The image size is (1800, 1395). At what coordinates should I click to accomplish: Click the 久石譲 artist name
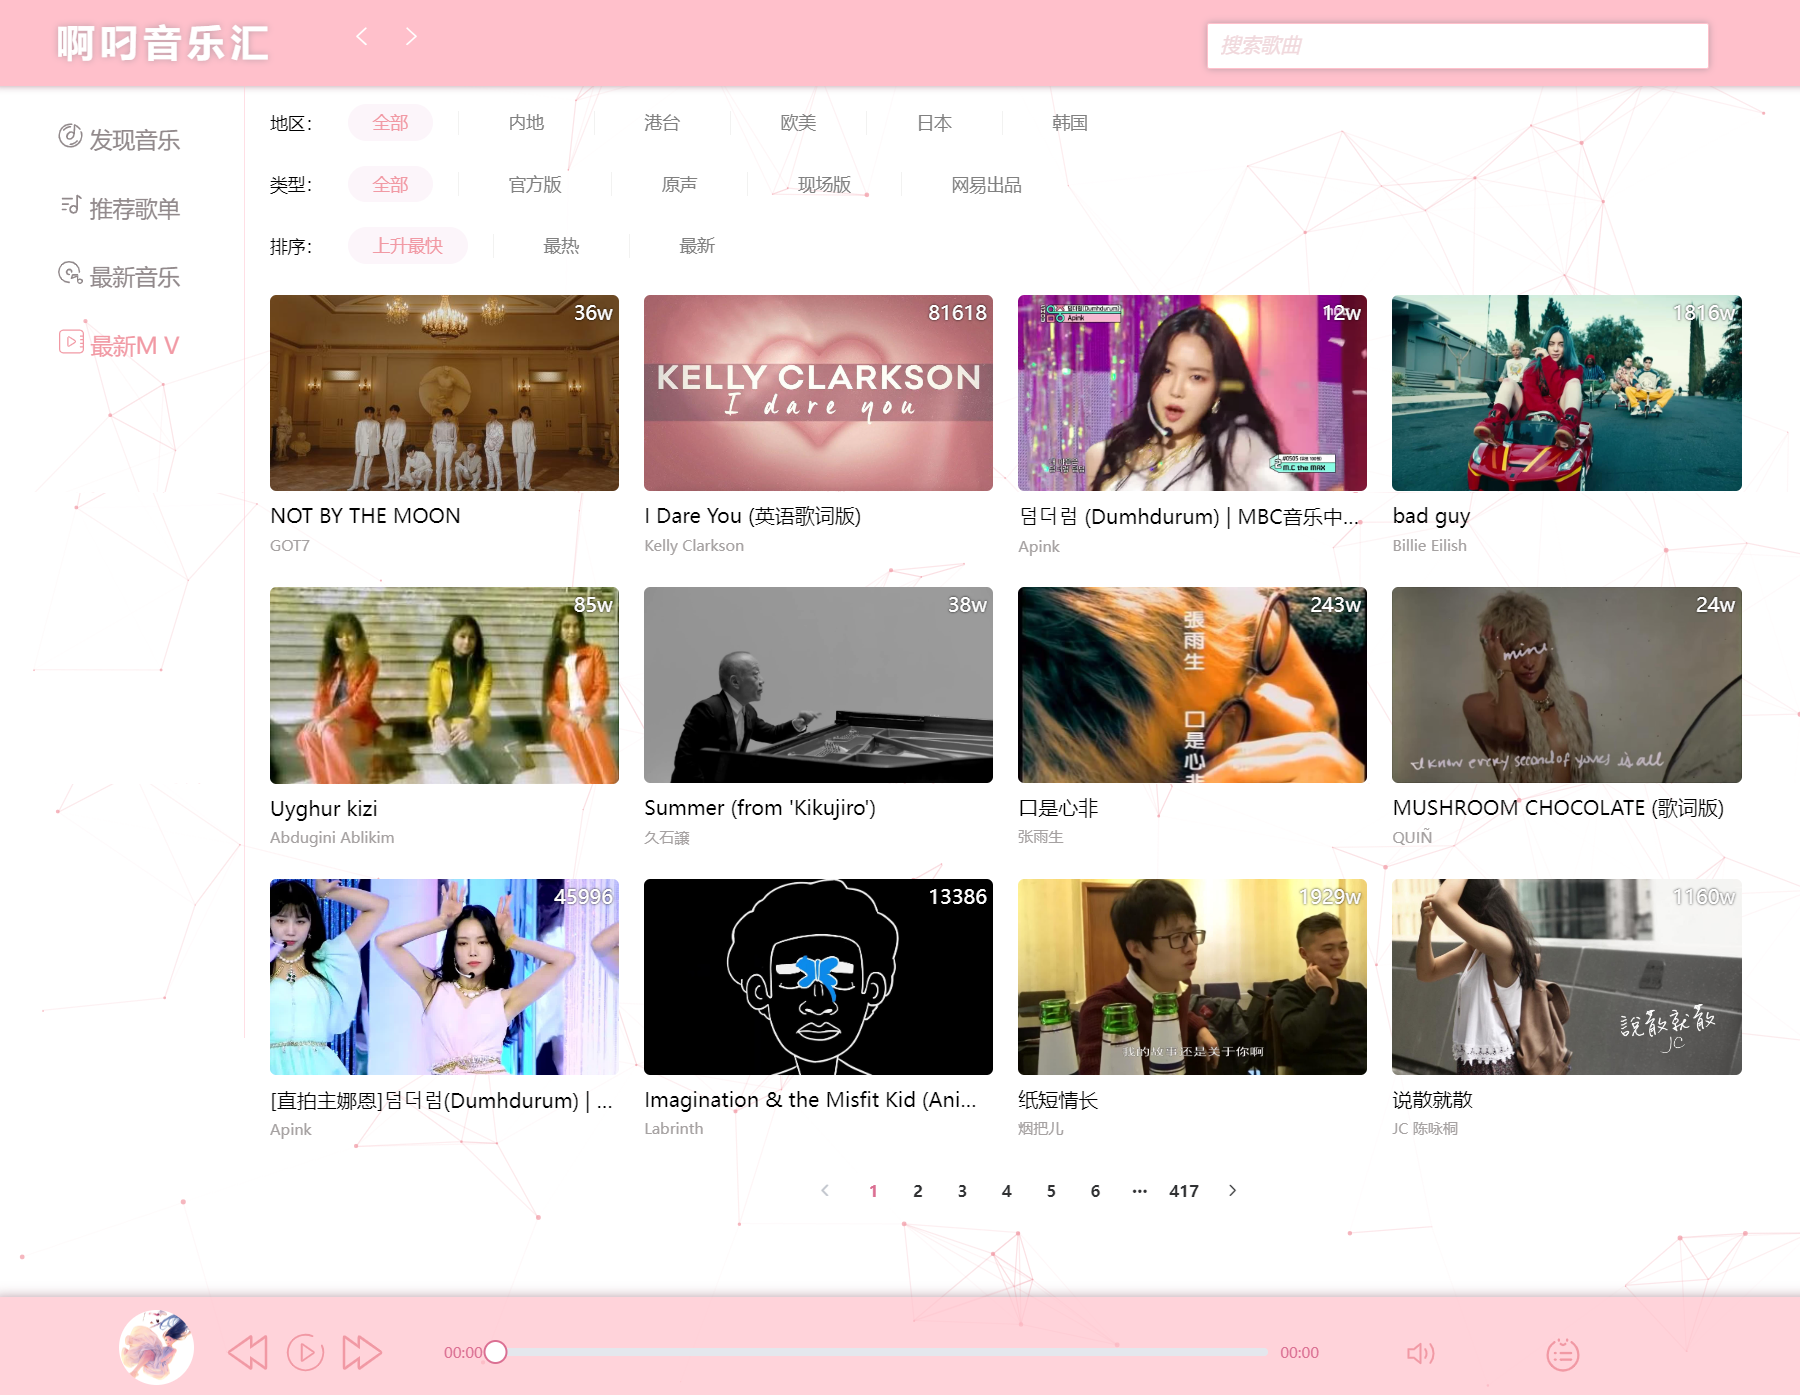click(667, 838)
